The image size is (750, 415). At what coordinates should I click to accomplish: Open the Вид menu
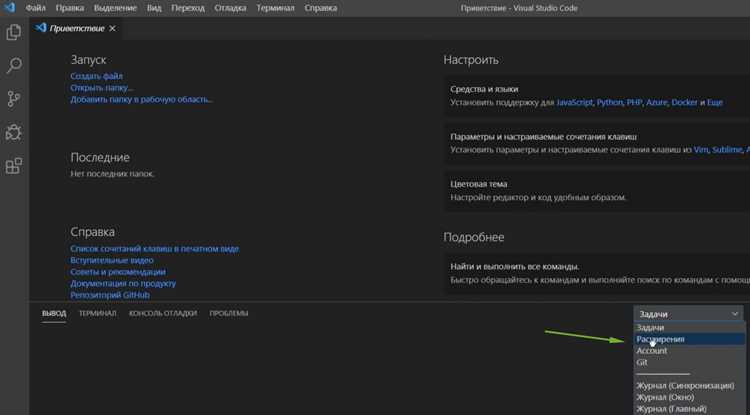[154, 8]
